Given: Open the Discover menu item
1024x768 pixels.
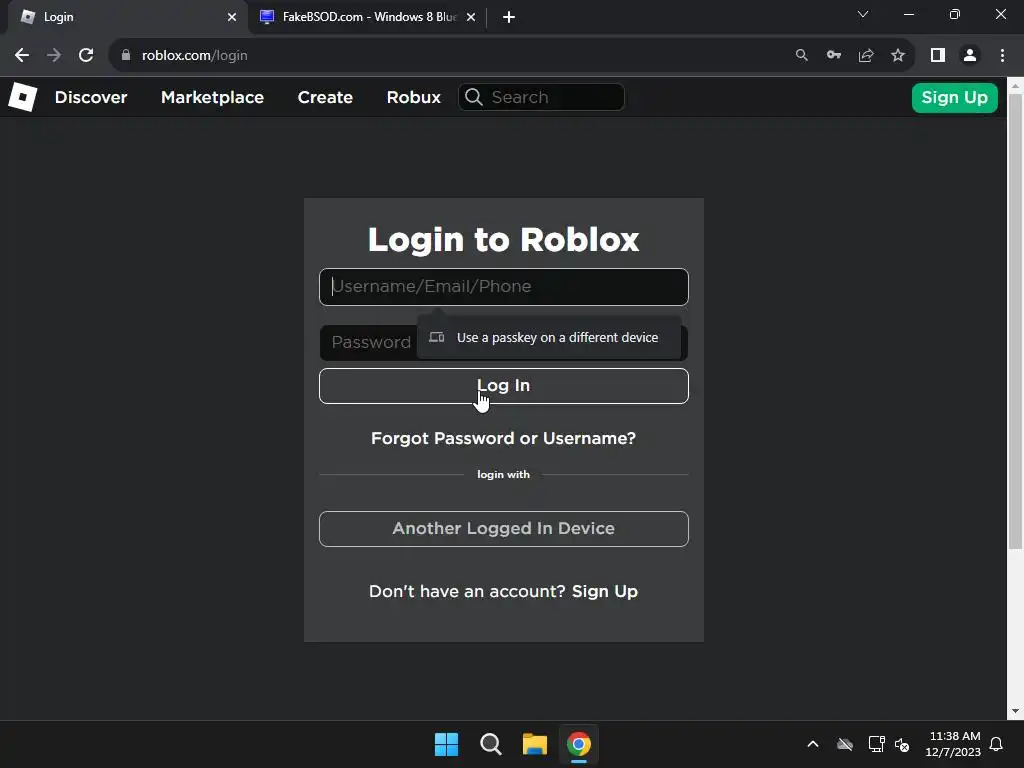Looking at the screenshot, I should (91, 97).
